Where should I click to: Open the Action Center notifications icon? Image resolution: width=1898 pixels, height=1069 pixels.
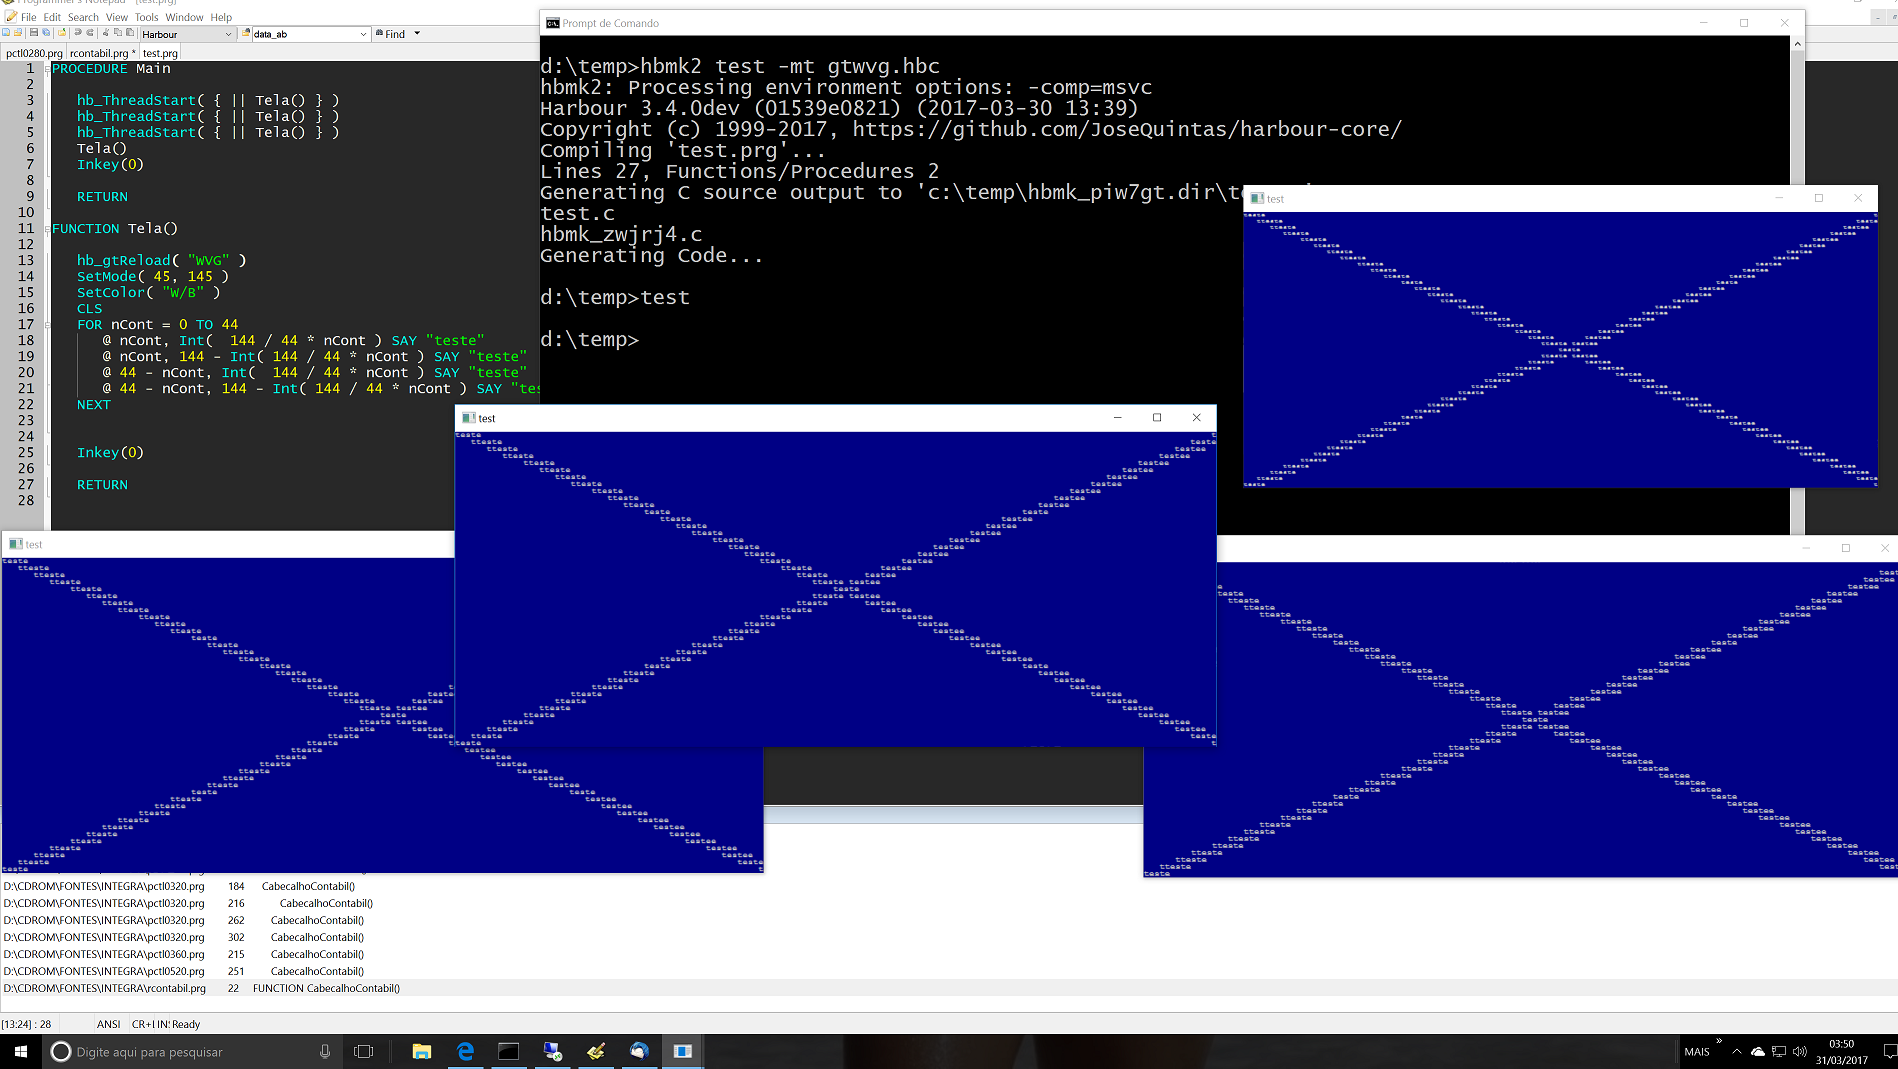pos(1889,1051)
